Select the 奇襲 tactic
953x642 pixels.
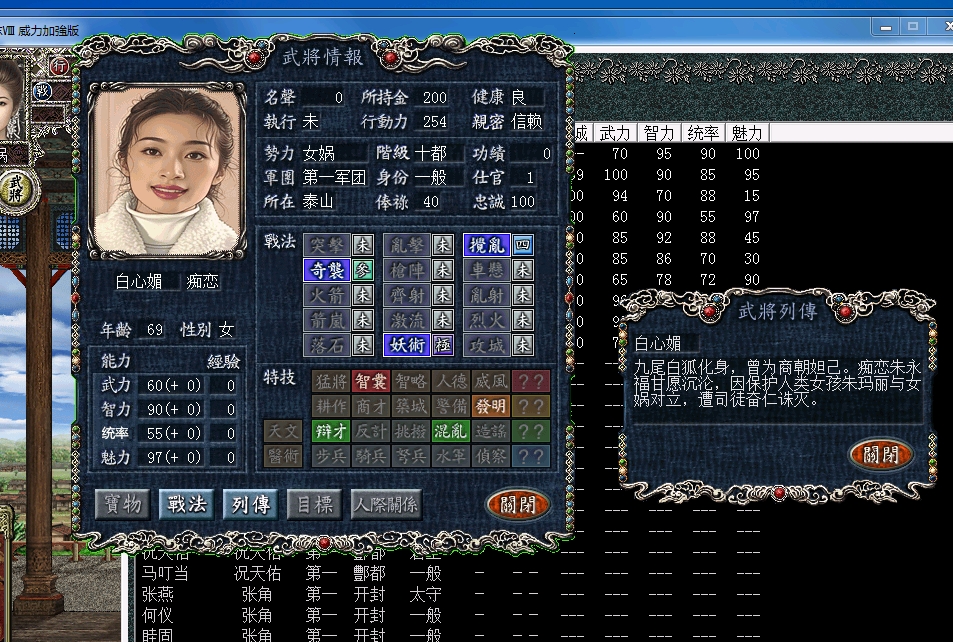[x=327, y=271]
